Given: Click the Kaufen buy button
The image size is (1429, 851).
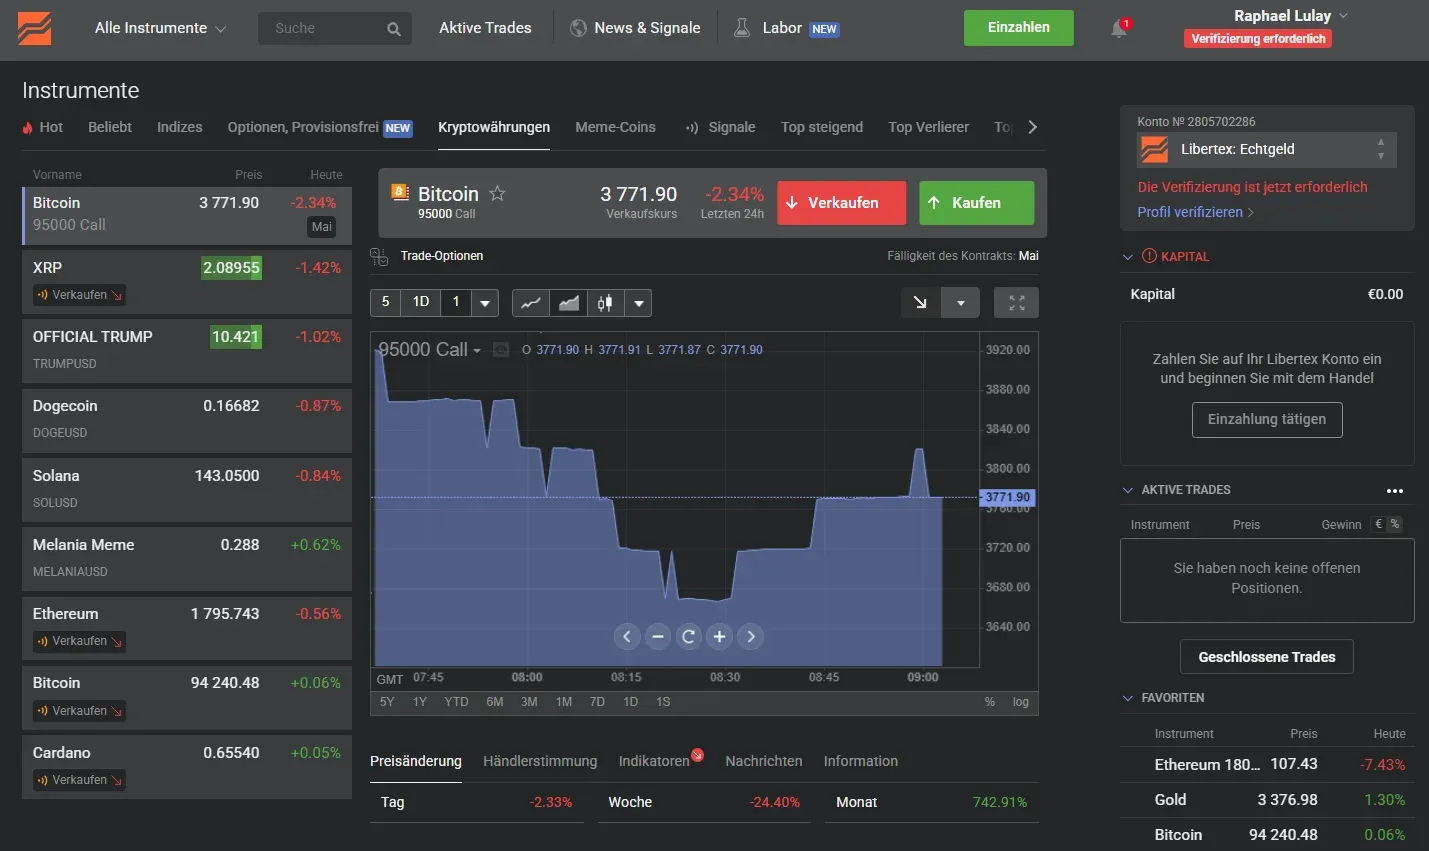Looking at the screenshot, I should [x=976, y=203].
